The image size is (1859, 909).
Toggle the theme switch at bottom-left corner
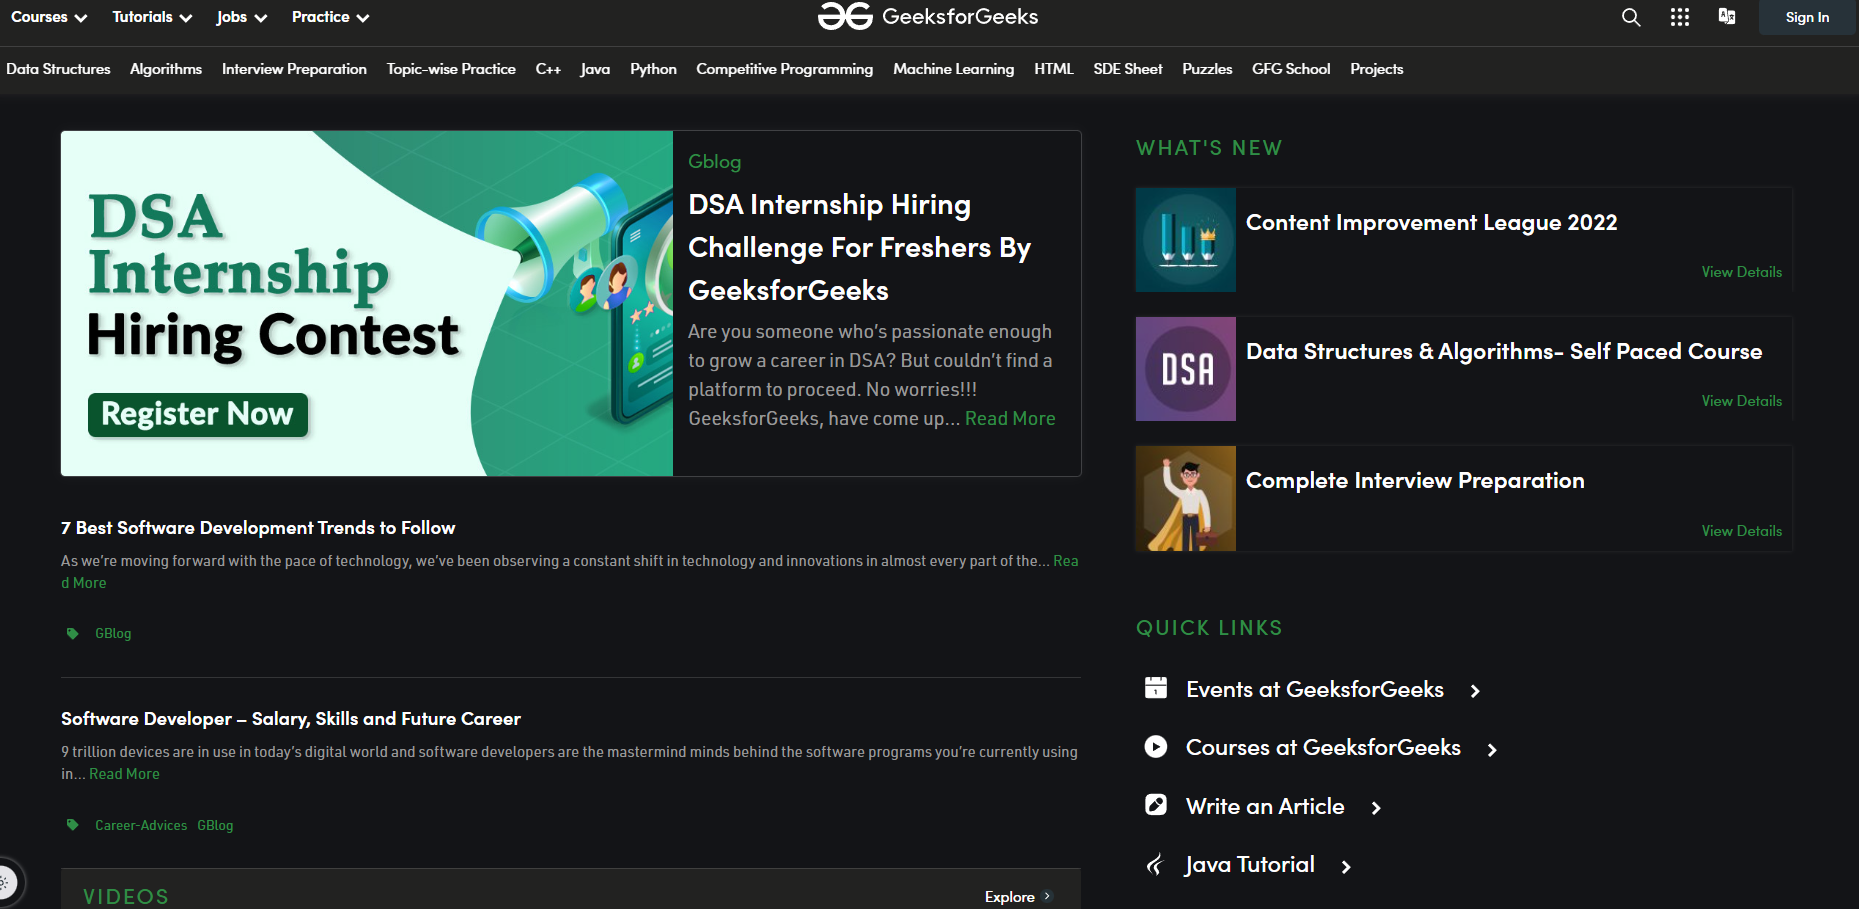(x=8, y=883)
